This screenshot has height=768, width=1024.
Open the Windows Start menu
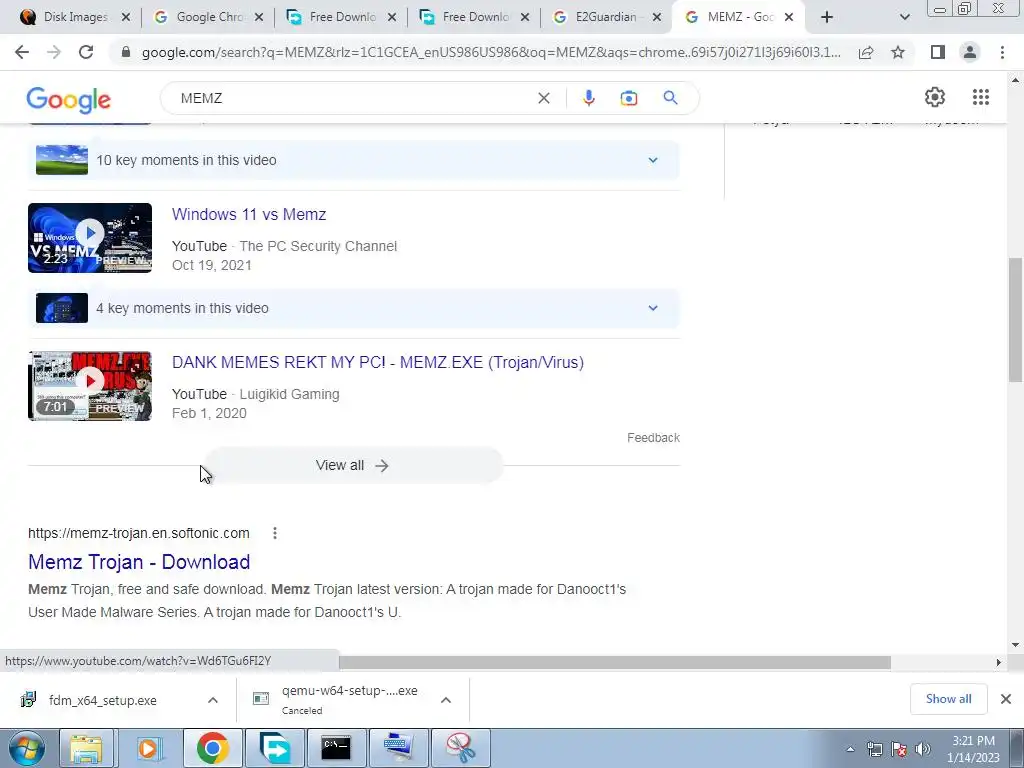(27, 748)
